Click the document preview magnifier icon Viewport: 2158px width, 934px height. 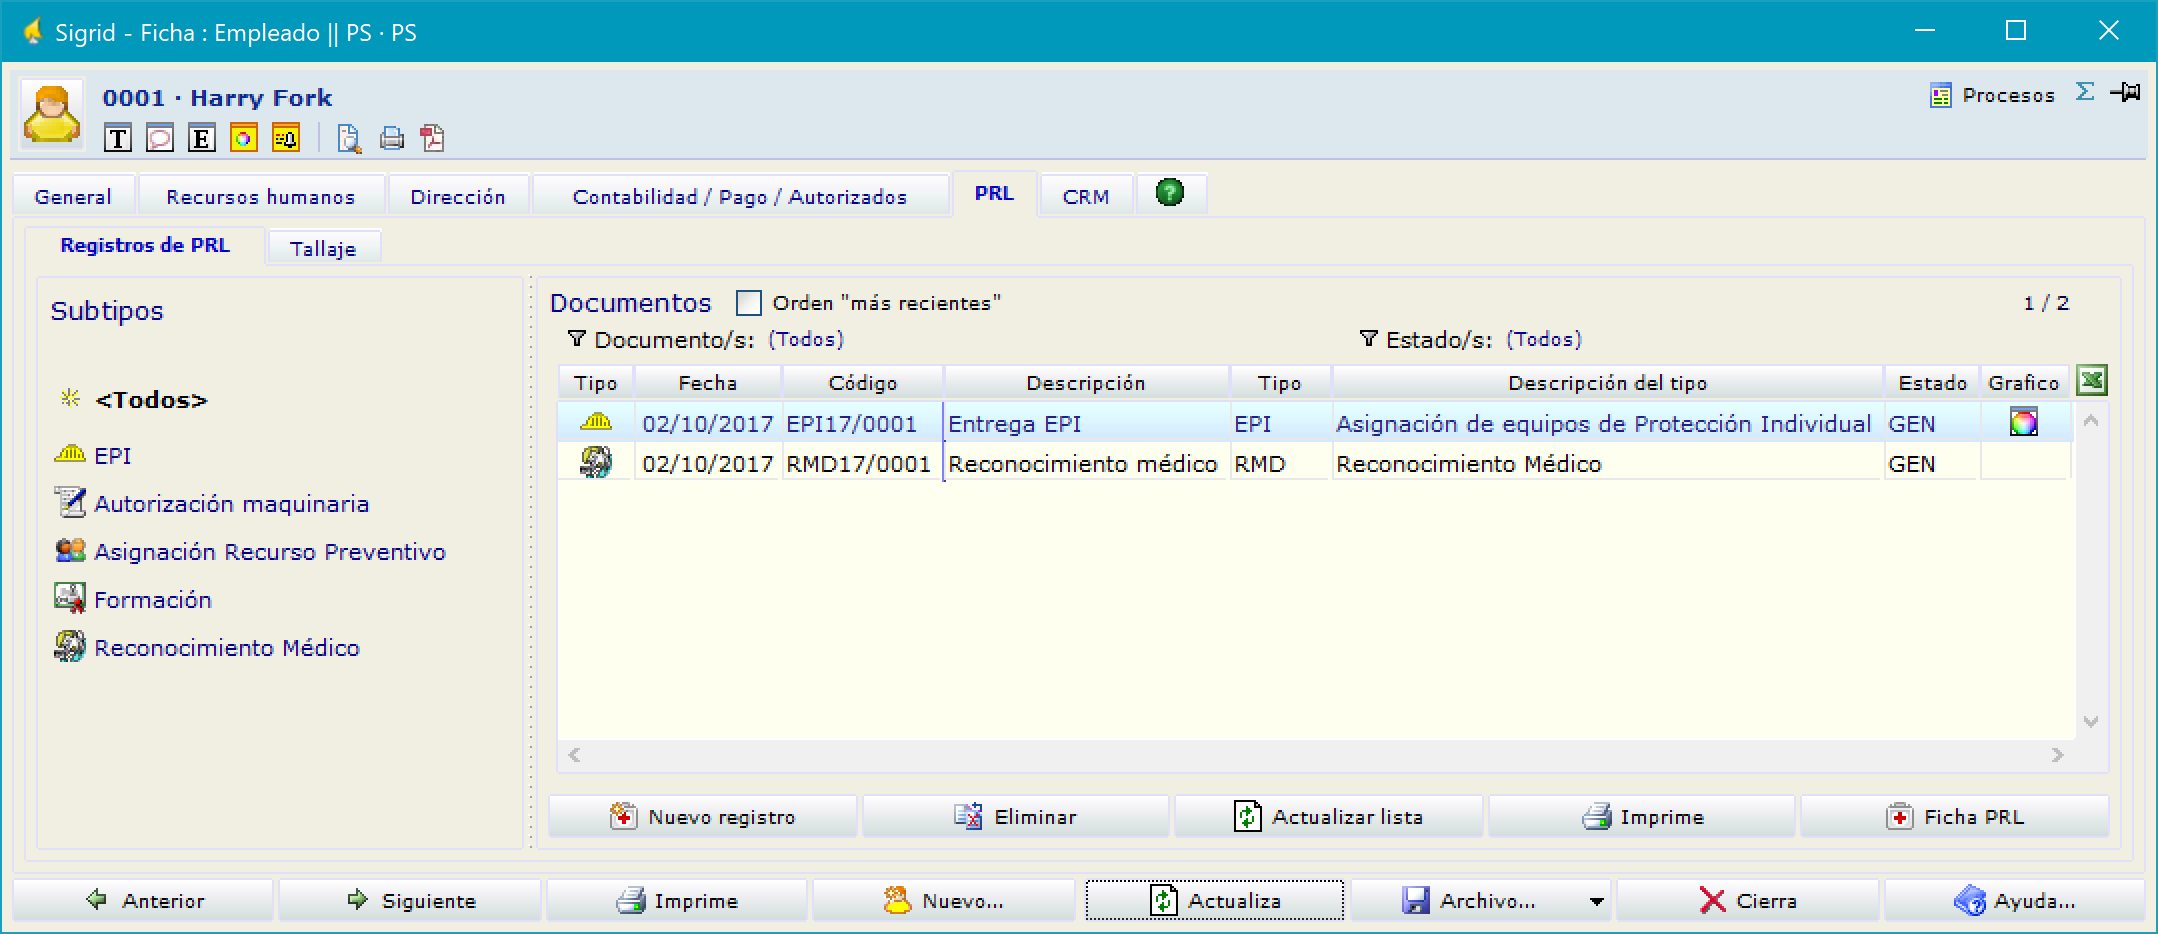pos(349,138)
